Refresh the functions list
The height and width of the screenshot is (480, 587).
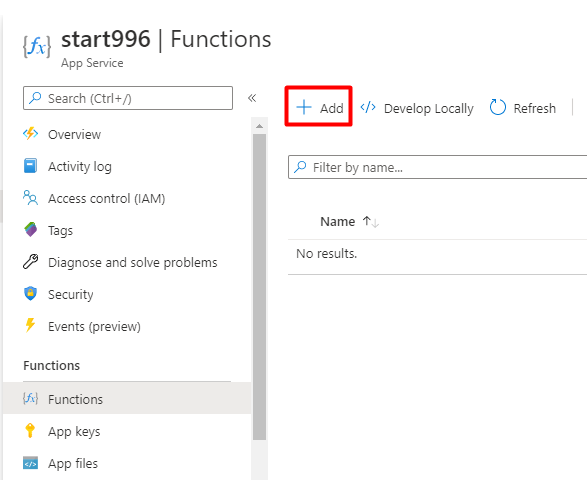[523, 108]
